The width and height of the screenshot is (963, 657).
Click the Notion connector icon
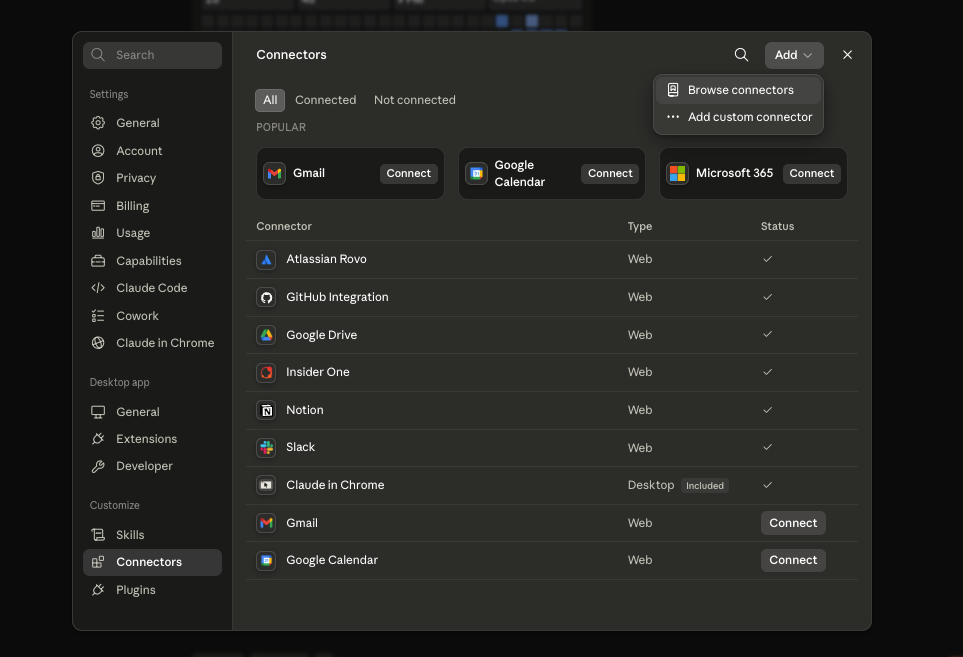pyautogui.click(x=266, y=410)
